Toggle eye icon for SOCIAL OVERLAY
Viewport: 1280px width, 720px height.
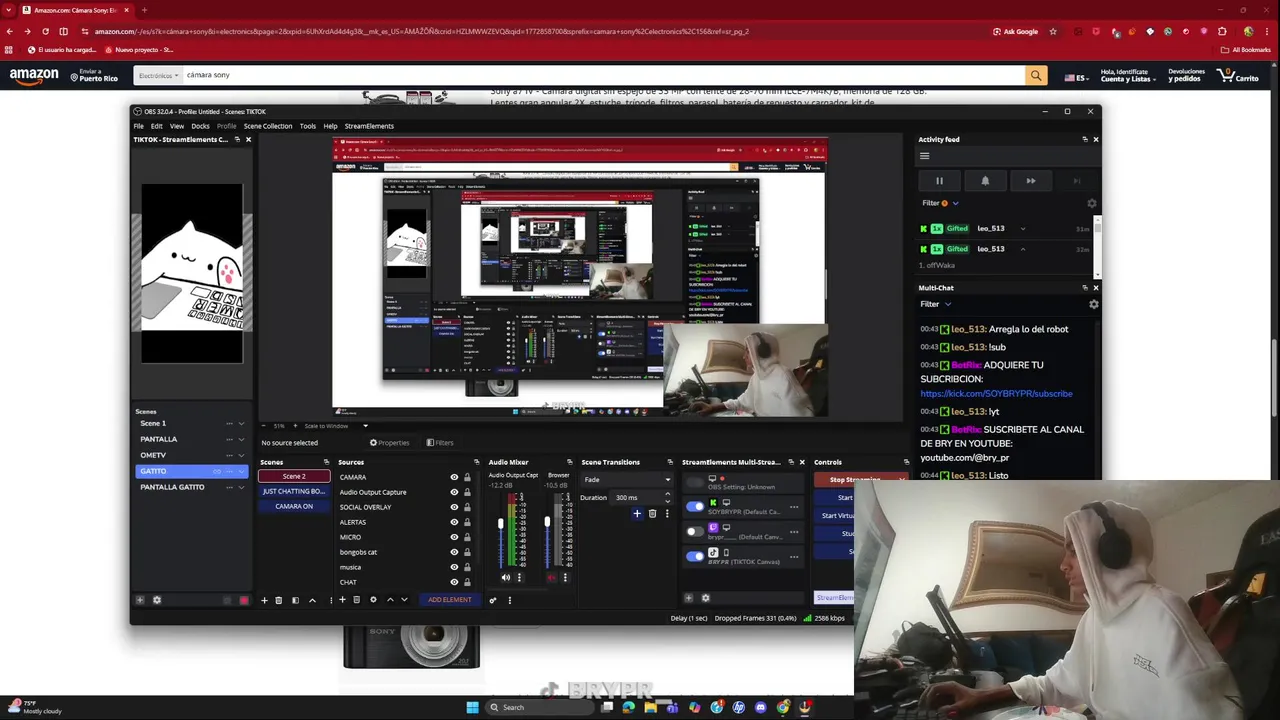click(x=454, y=507)
